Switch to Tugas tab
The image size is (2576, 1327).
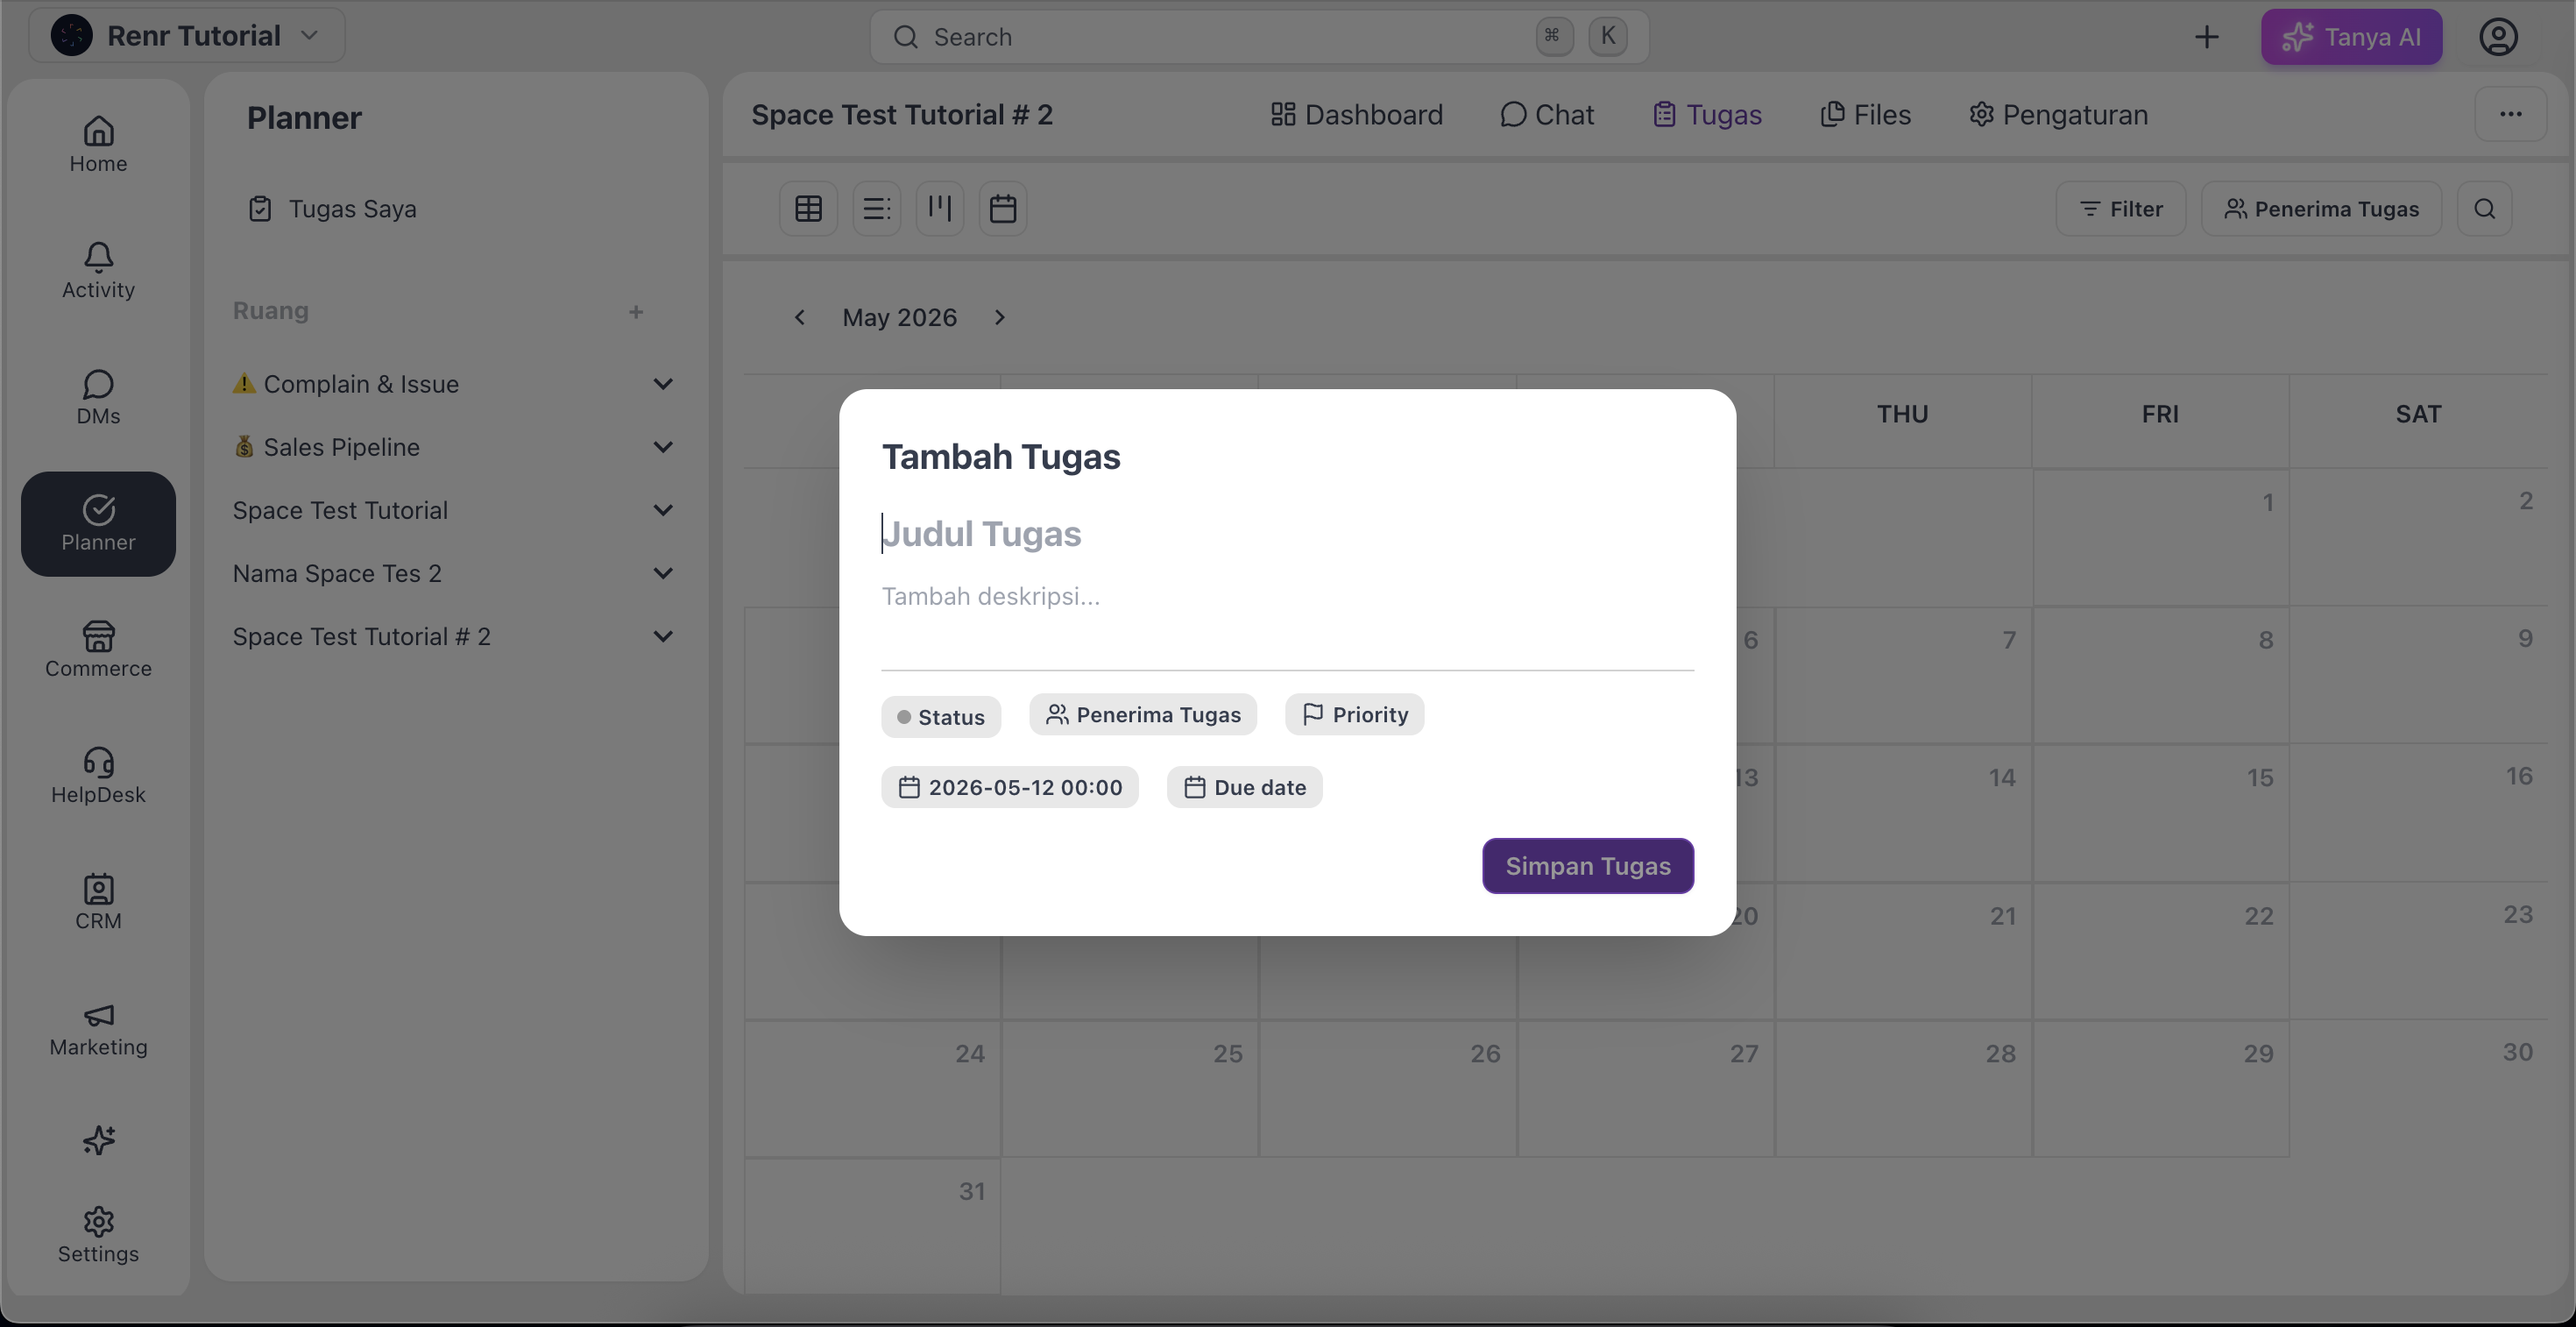coord(1707,115)
